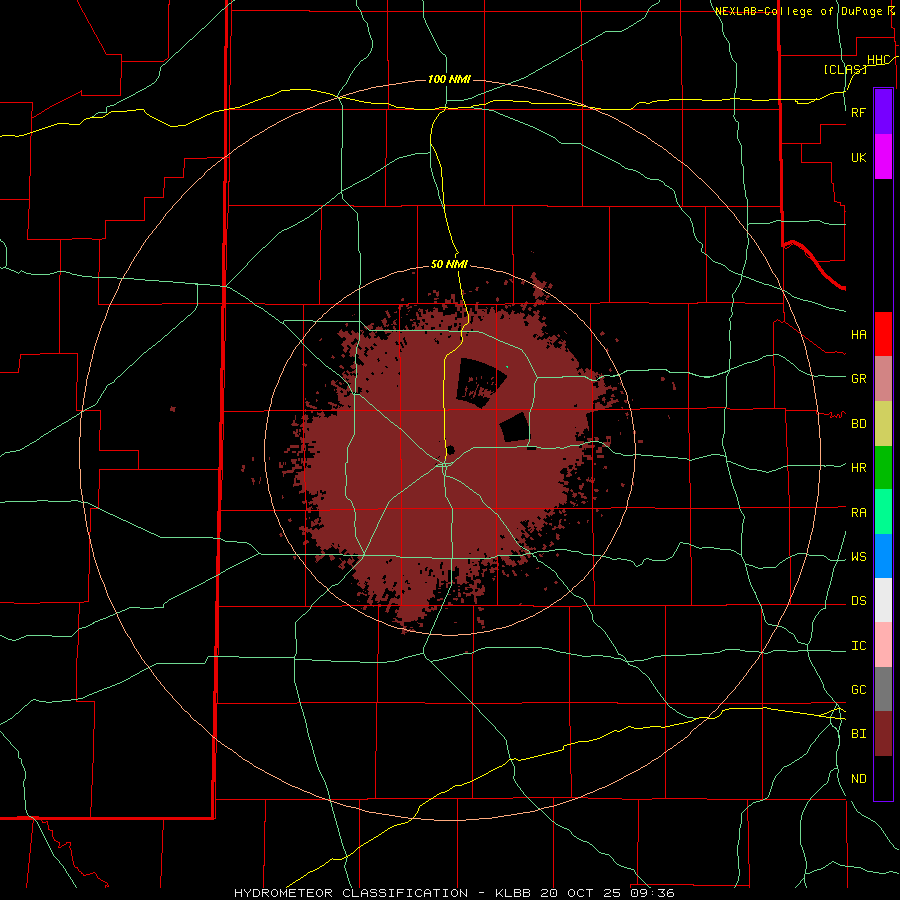
Task: Click the KLBB station identifier
Action: click(x=513, y=893)
